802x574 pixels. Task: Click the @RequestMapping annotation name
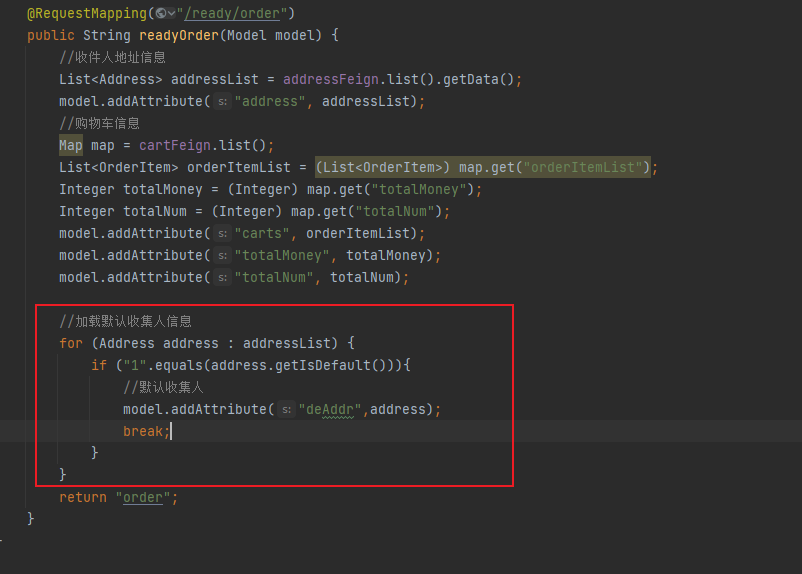87,13
